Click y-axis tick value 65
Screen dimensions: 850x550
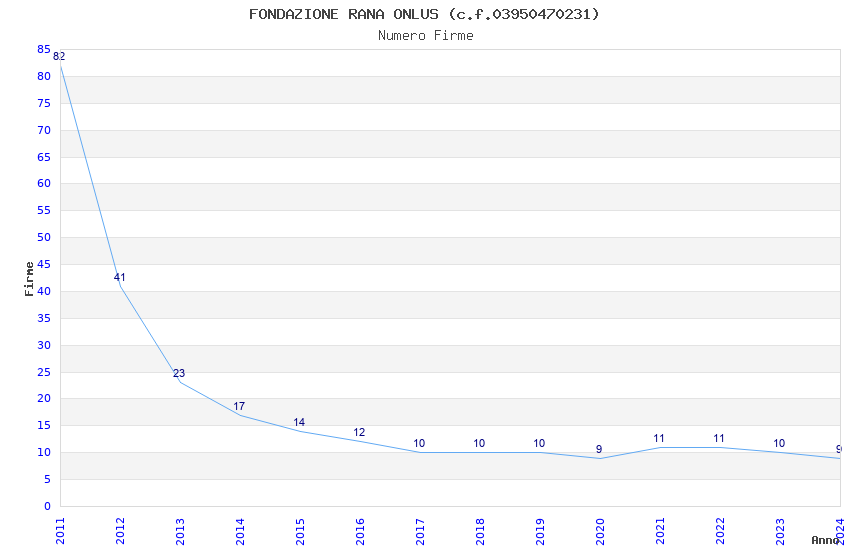pyautogui.click(x=44, y=157)
